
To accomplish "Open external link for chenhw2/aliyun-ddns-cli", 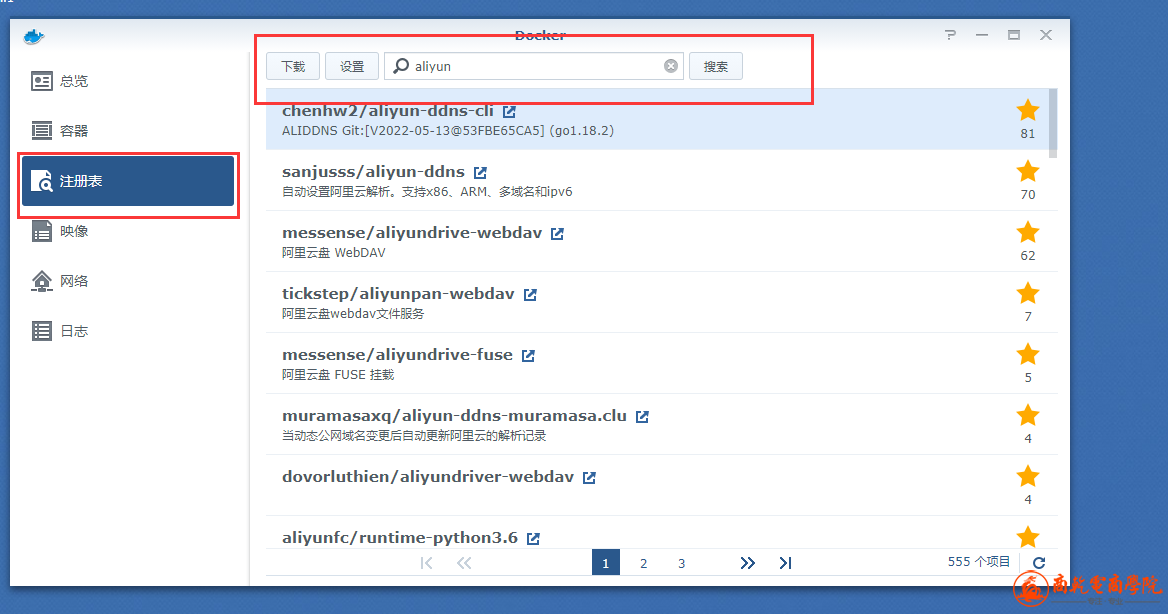I will click(x=510, y=112).
